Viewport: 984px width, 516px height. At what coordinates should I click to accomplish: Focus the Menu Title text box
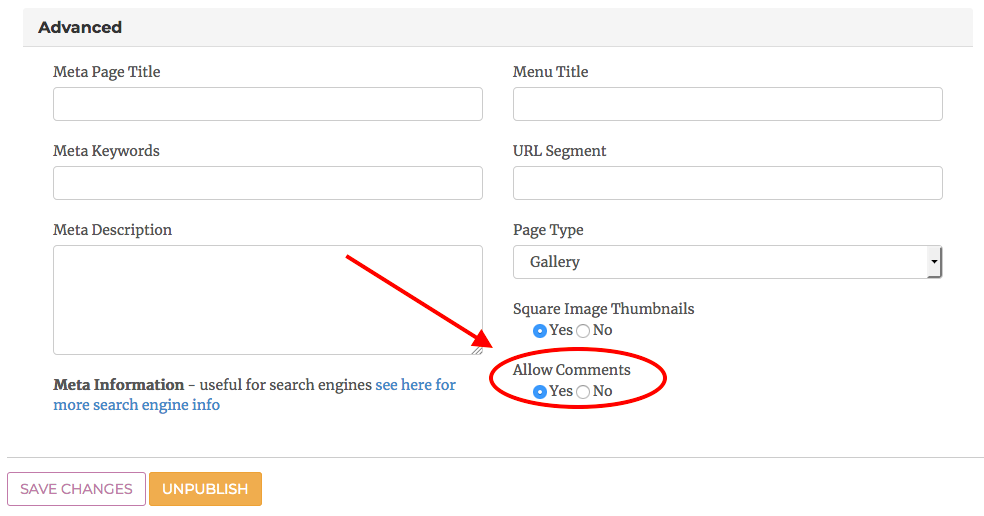point(727,104)
